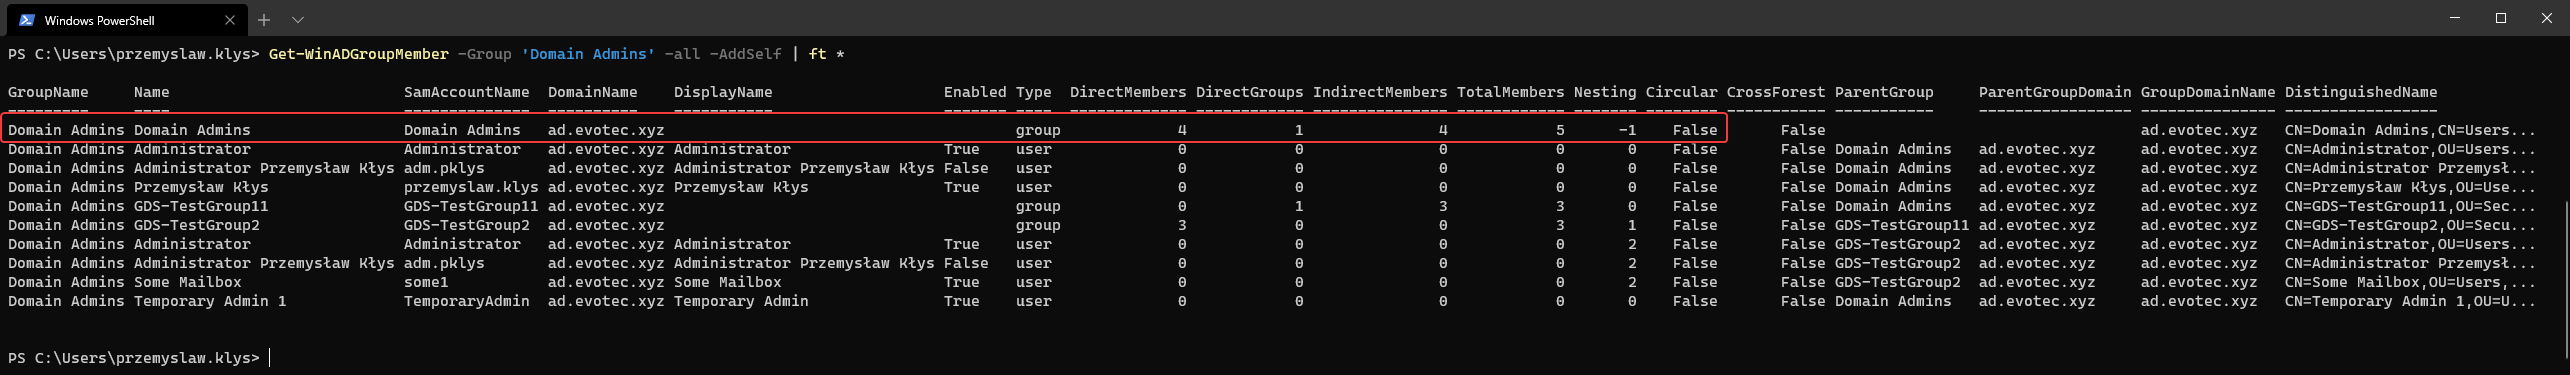
Task: Click the DomainName column header
Action: (x=593, y=92)
